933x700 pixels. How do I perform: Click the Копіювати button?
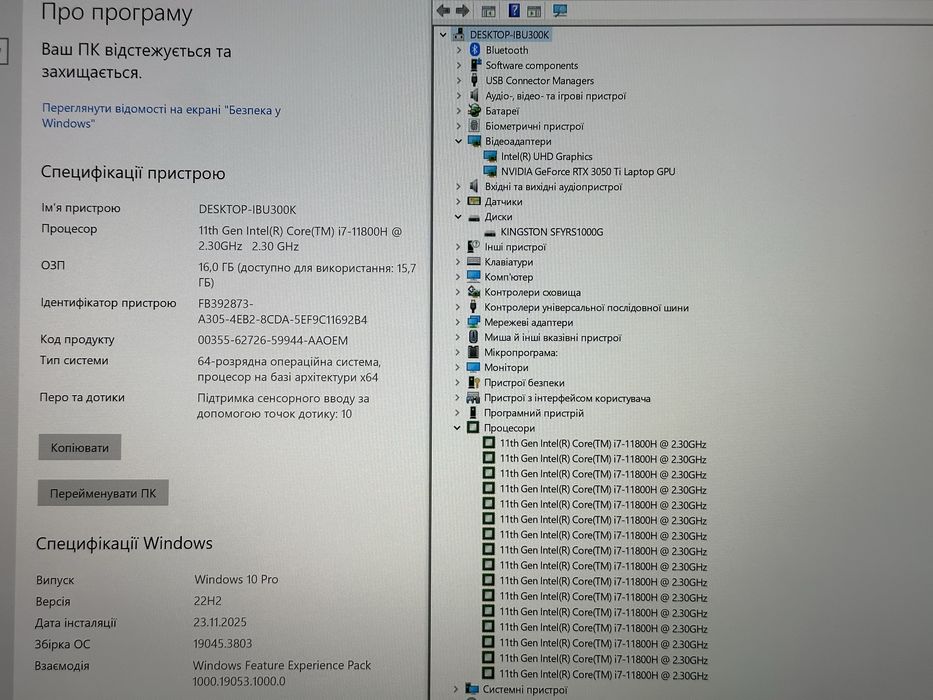(80, 447)
